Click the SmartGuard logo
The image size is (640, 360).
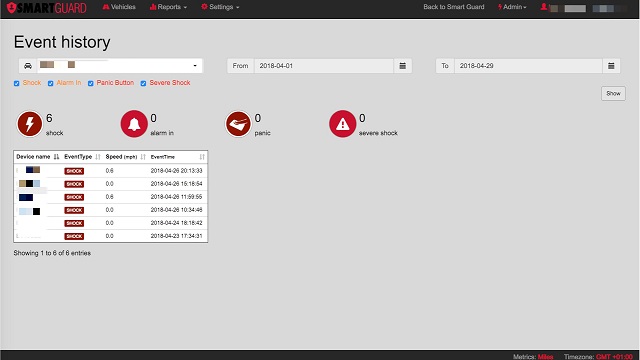pos(47,7)
